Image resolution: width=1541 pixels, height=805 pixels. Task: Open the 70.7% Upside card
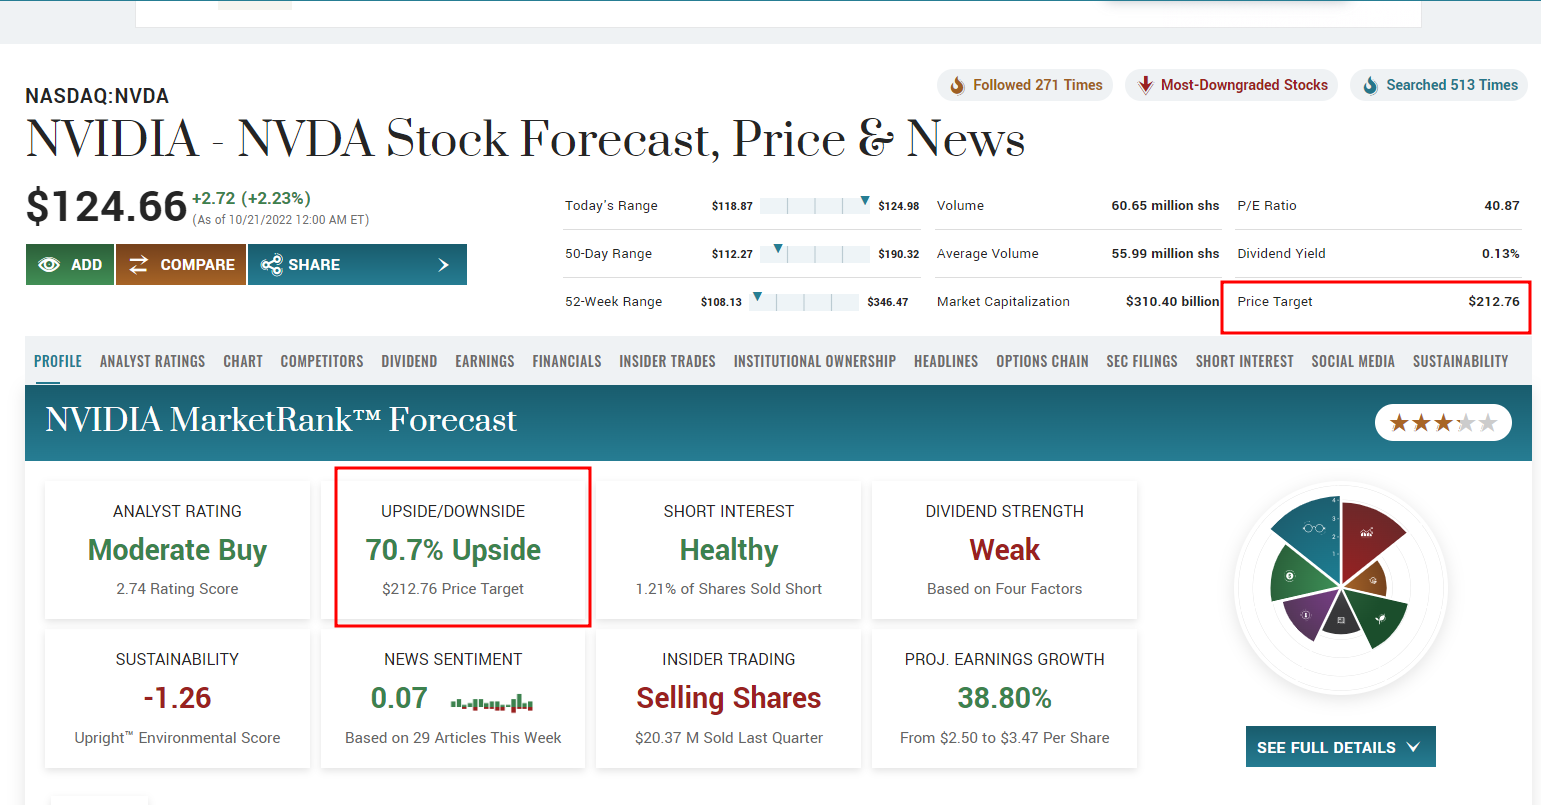tap(453, 550)
